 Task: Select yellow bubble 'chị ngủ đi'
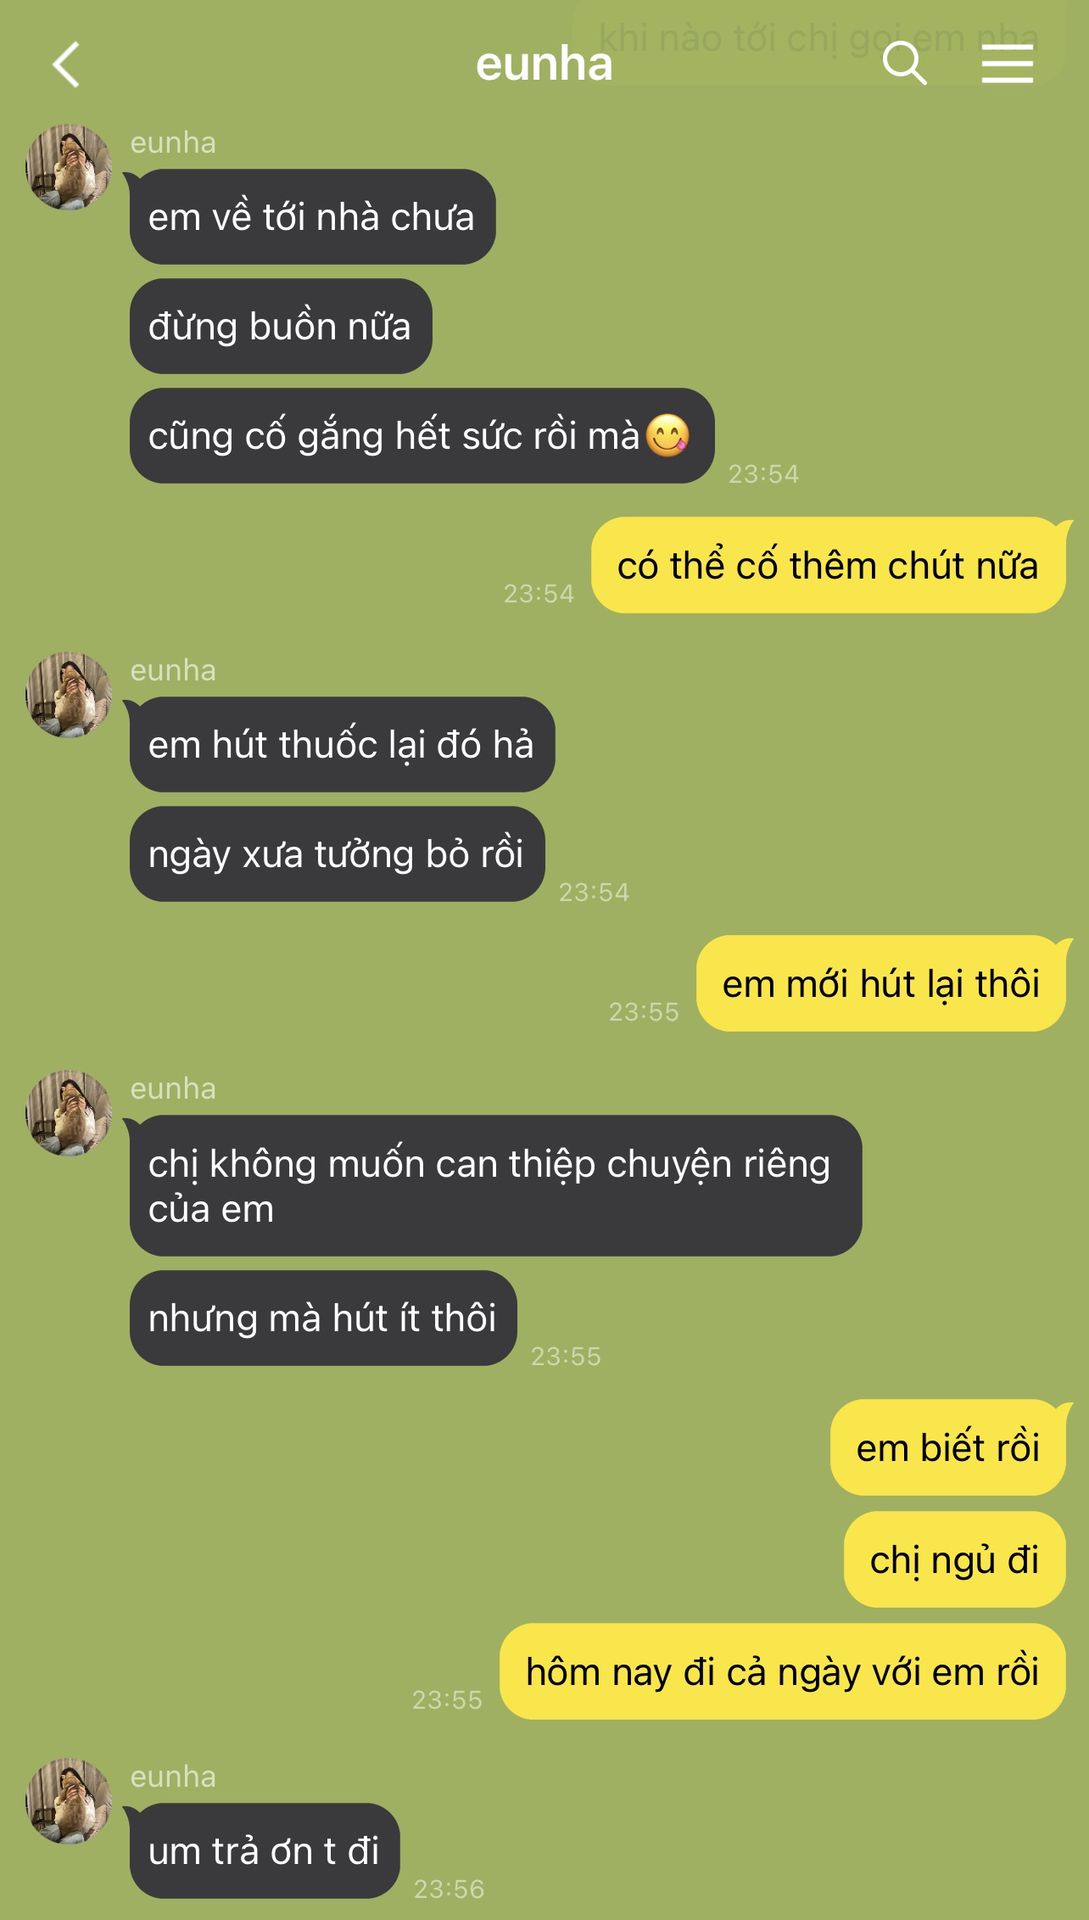(955, 1559)
